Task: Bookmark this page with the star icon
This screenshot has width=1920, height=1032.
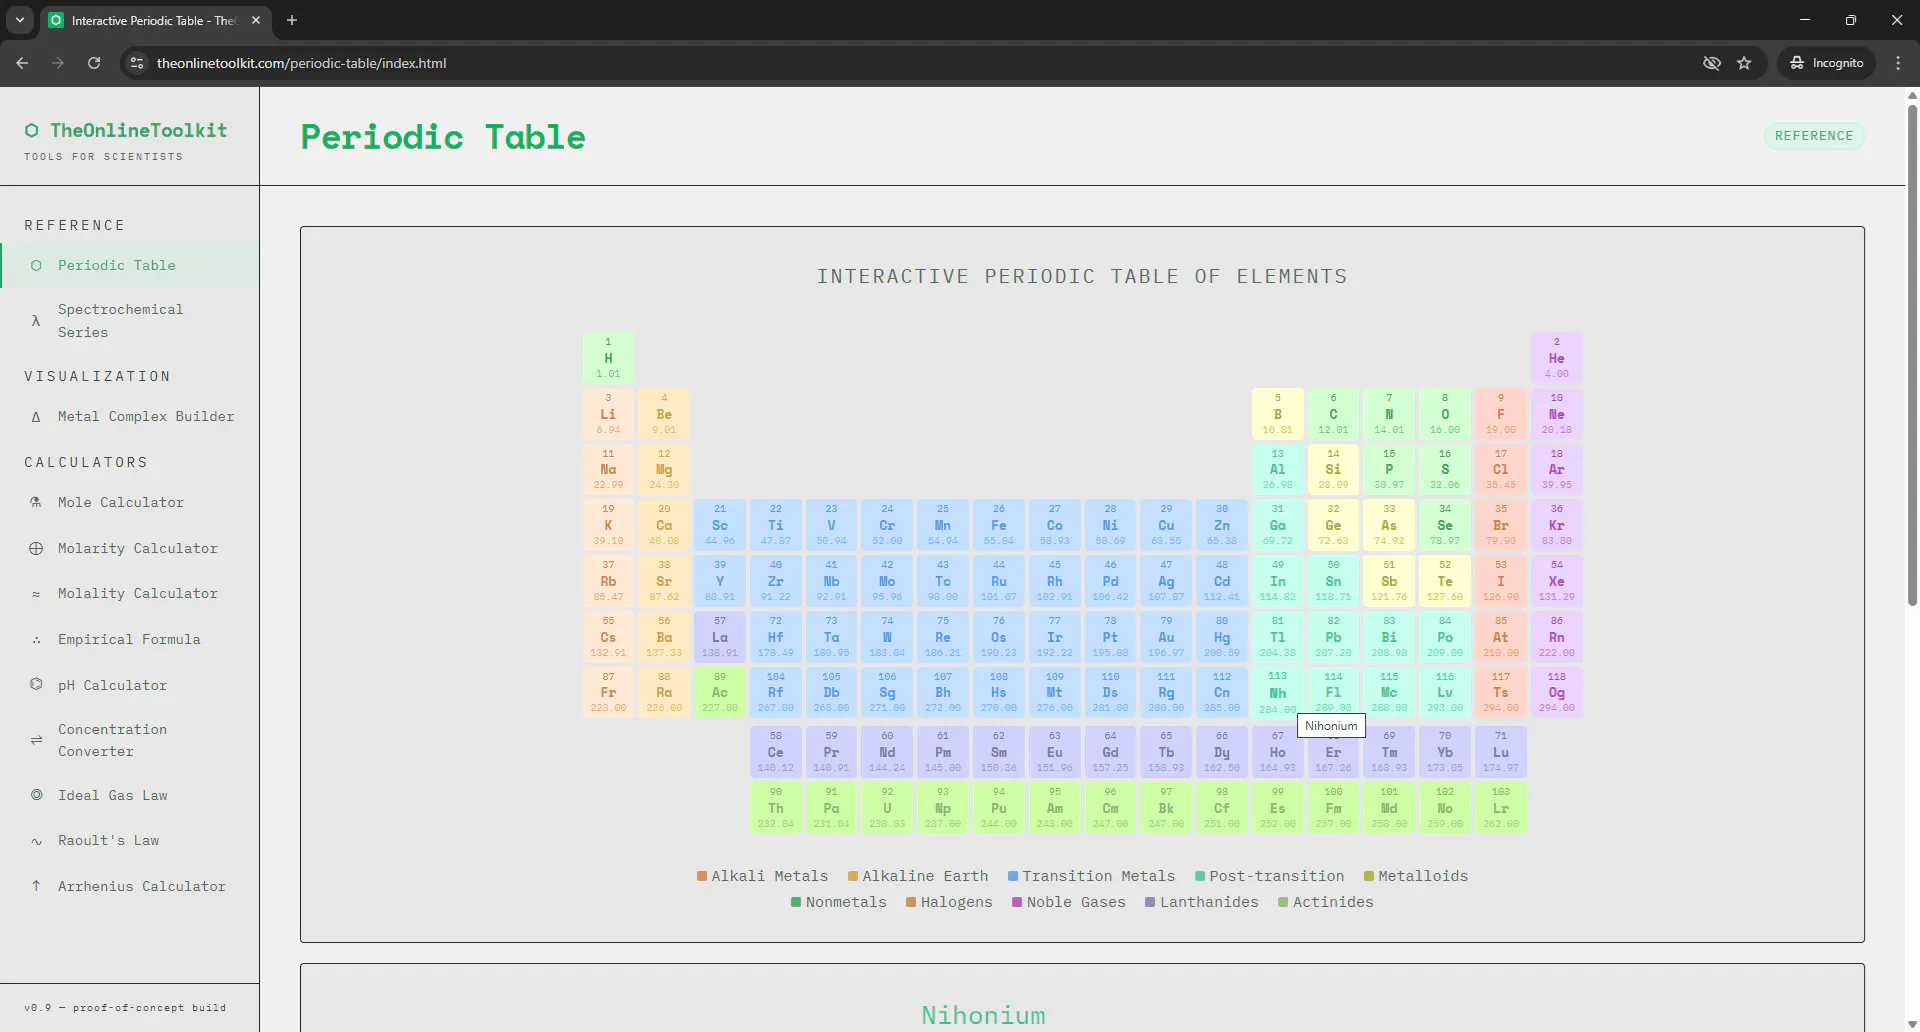Action: tap(1744, 63)
